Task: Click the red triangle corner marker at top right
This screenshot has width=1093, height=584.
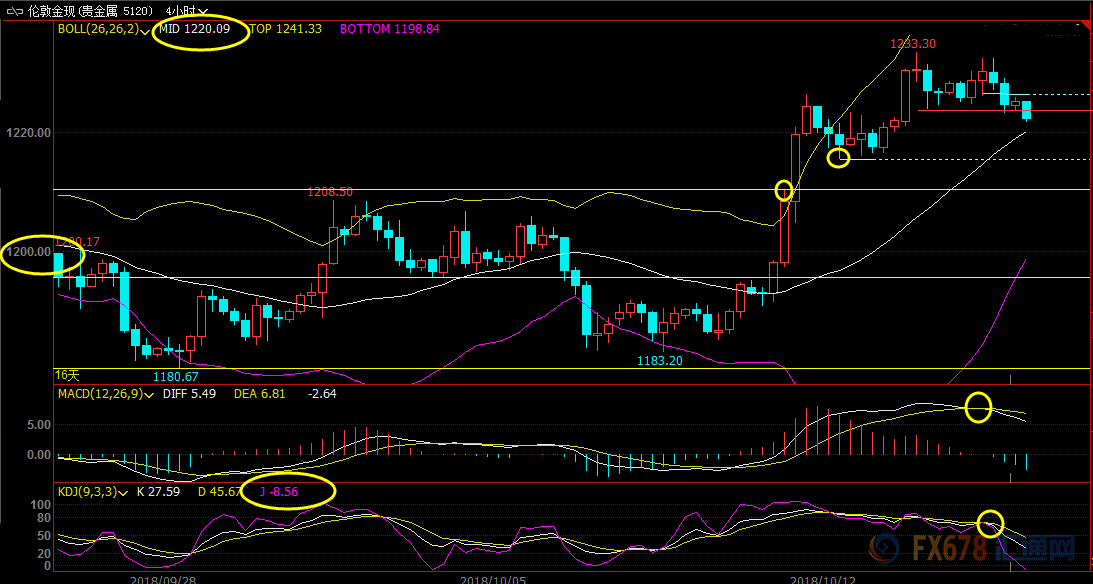Action: coord(1085,26)
